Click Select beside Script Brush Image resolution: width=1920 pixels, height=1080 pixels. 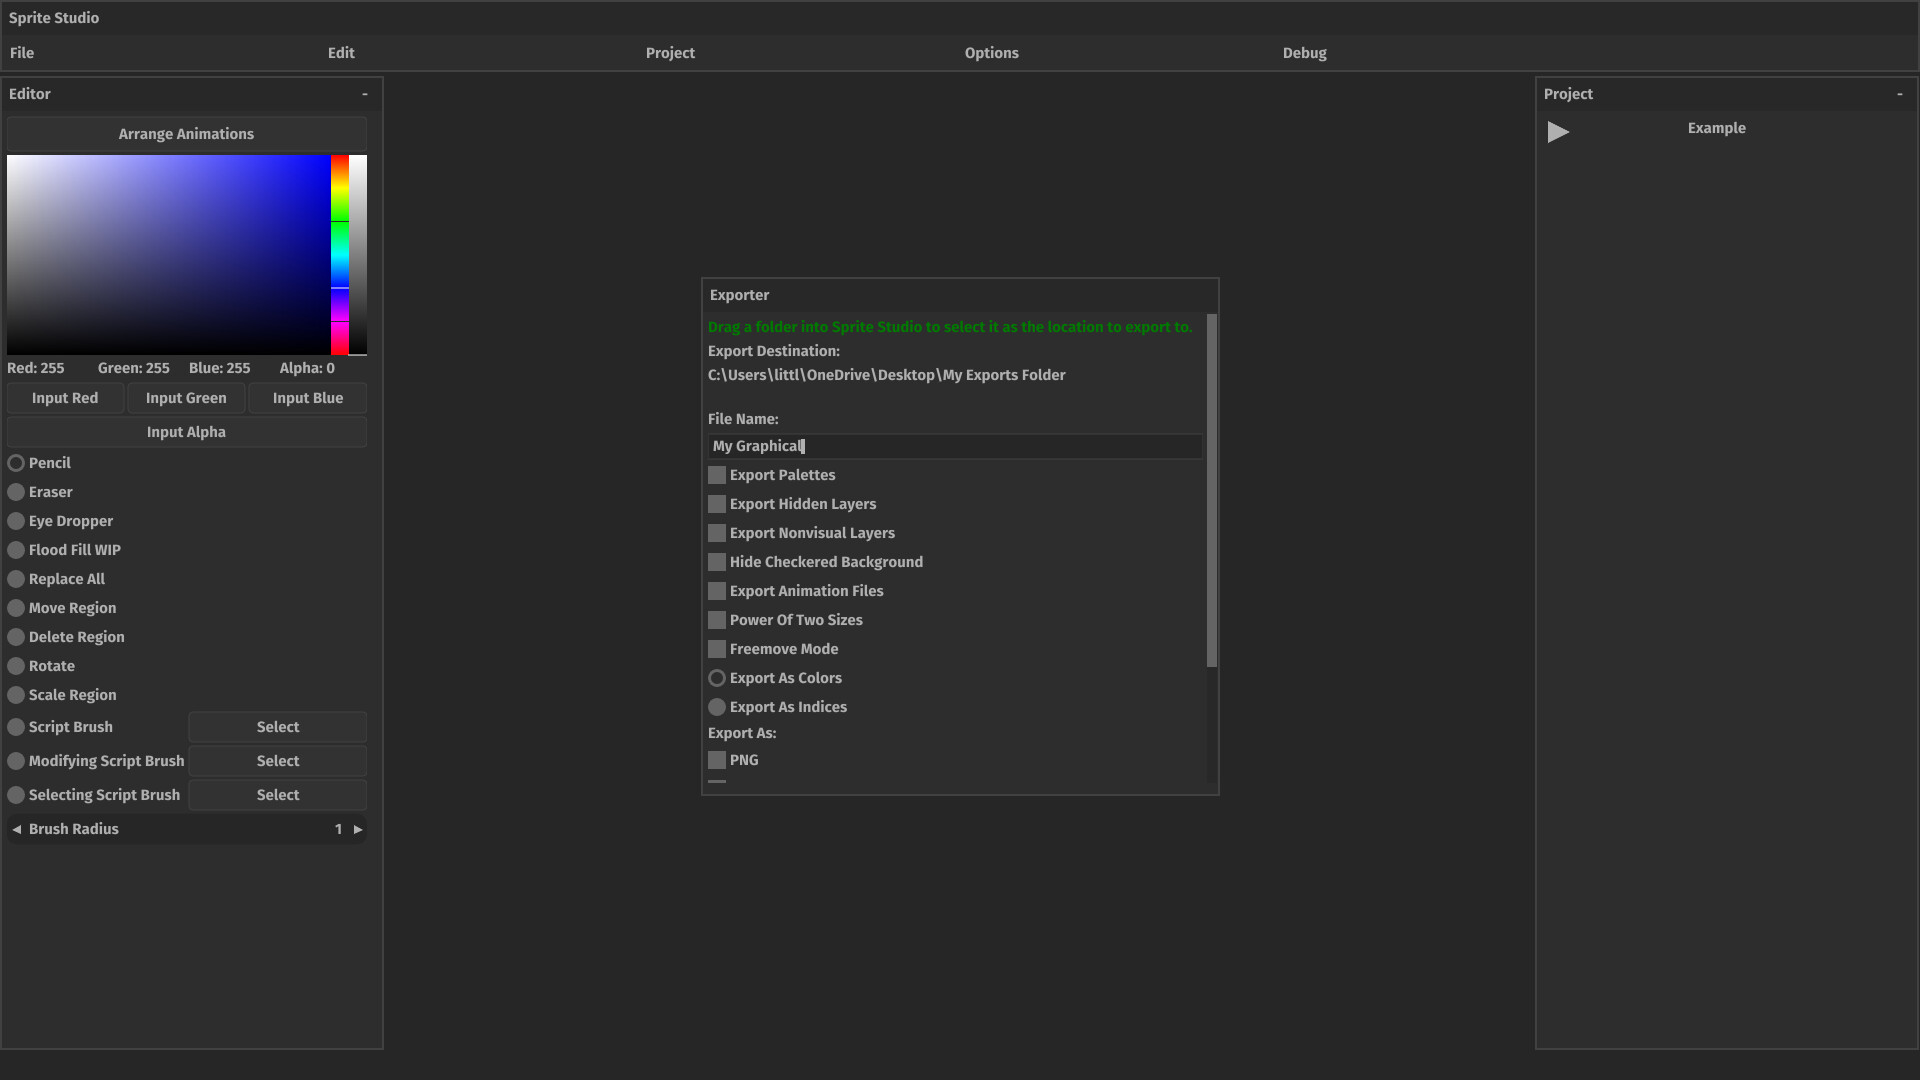pos(277,726)
